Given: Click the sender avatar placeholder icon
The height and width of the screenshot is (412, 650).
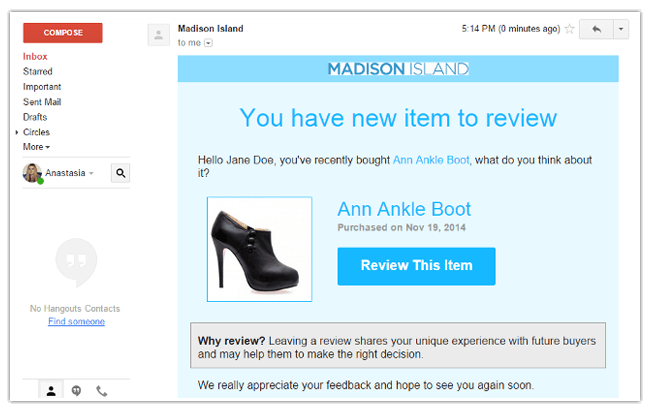Looking at the screenshot, I should coord(159,35).
